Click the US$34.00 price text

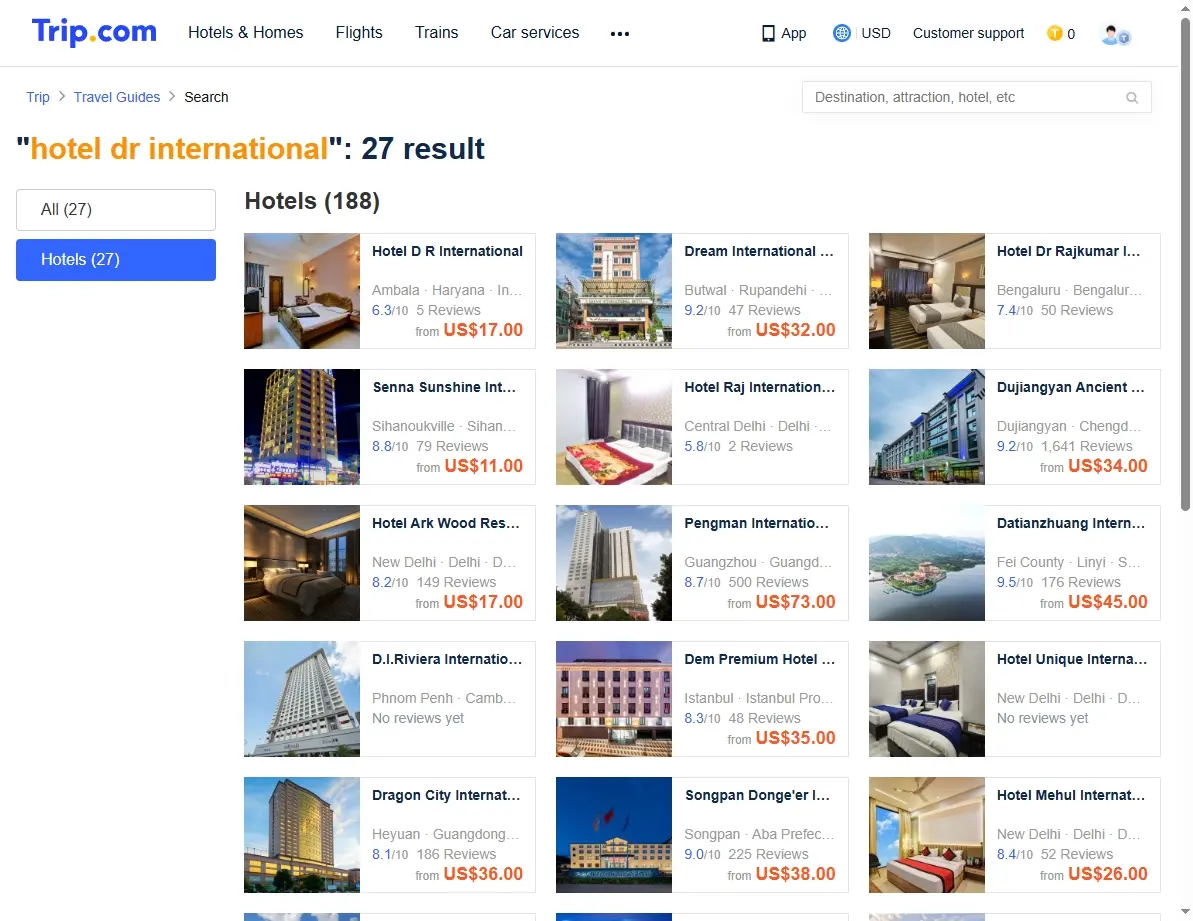tap(1108, 467)
